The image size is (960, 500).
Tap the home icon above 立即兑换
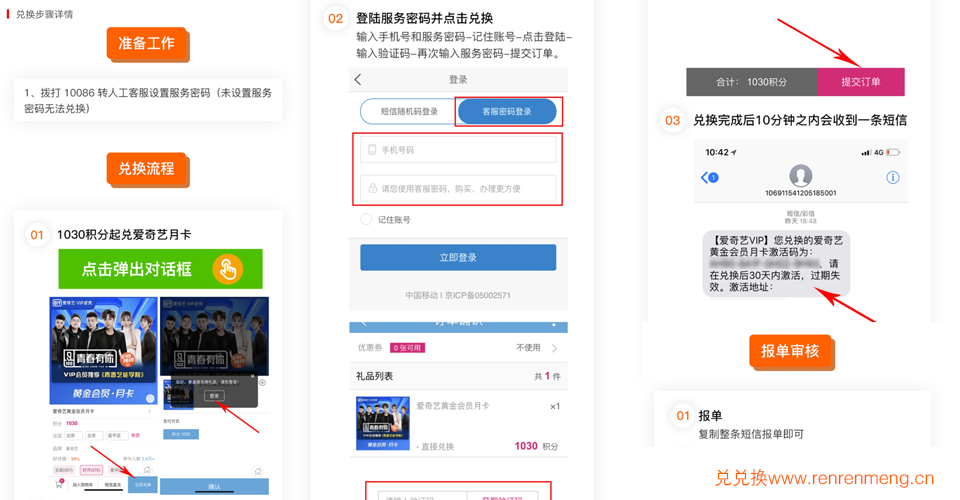(x=147, y=469)
